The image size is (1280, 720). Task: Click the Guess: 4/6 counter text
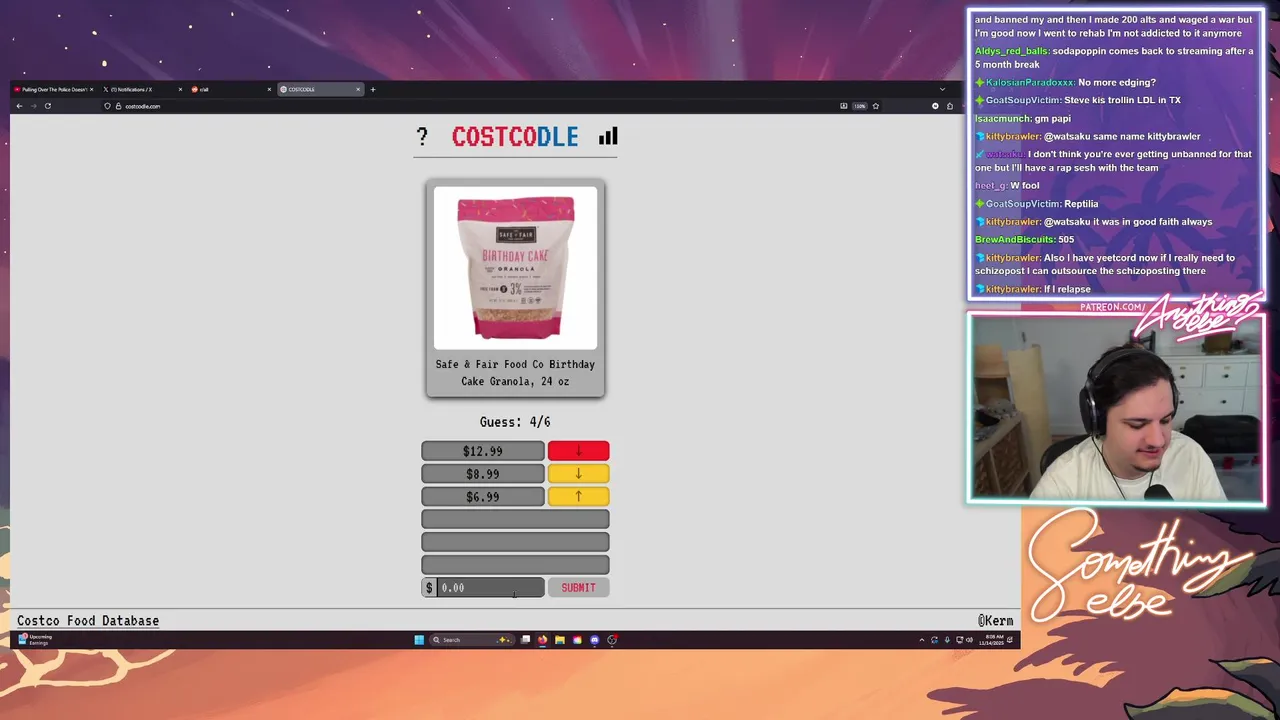coord(515,422)
